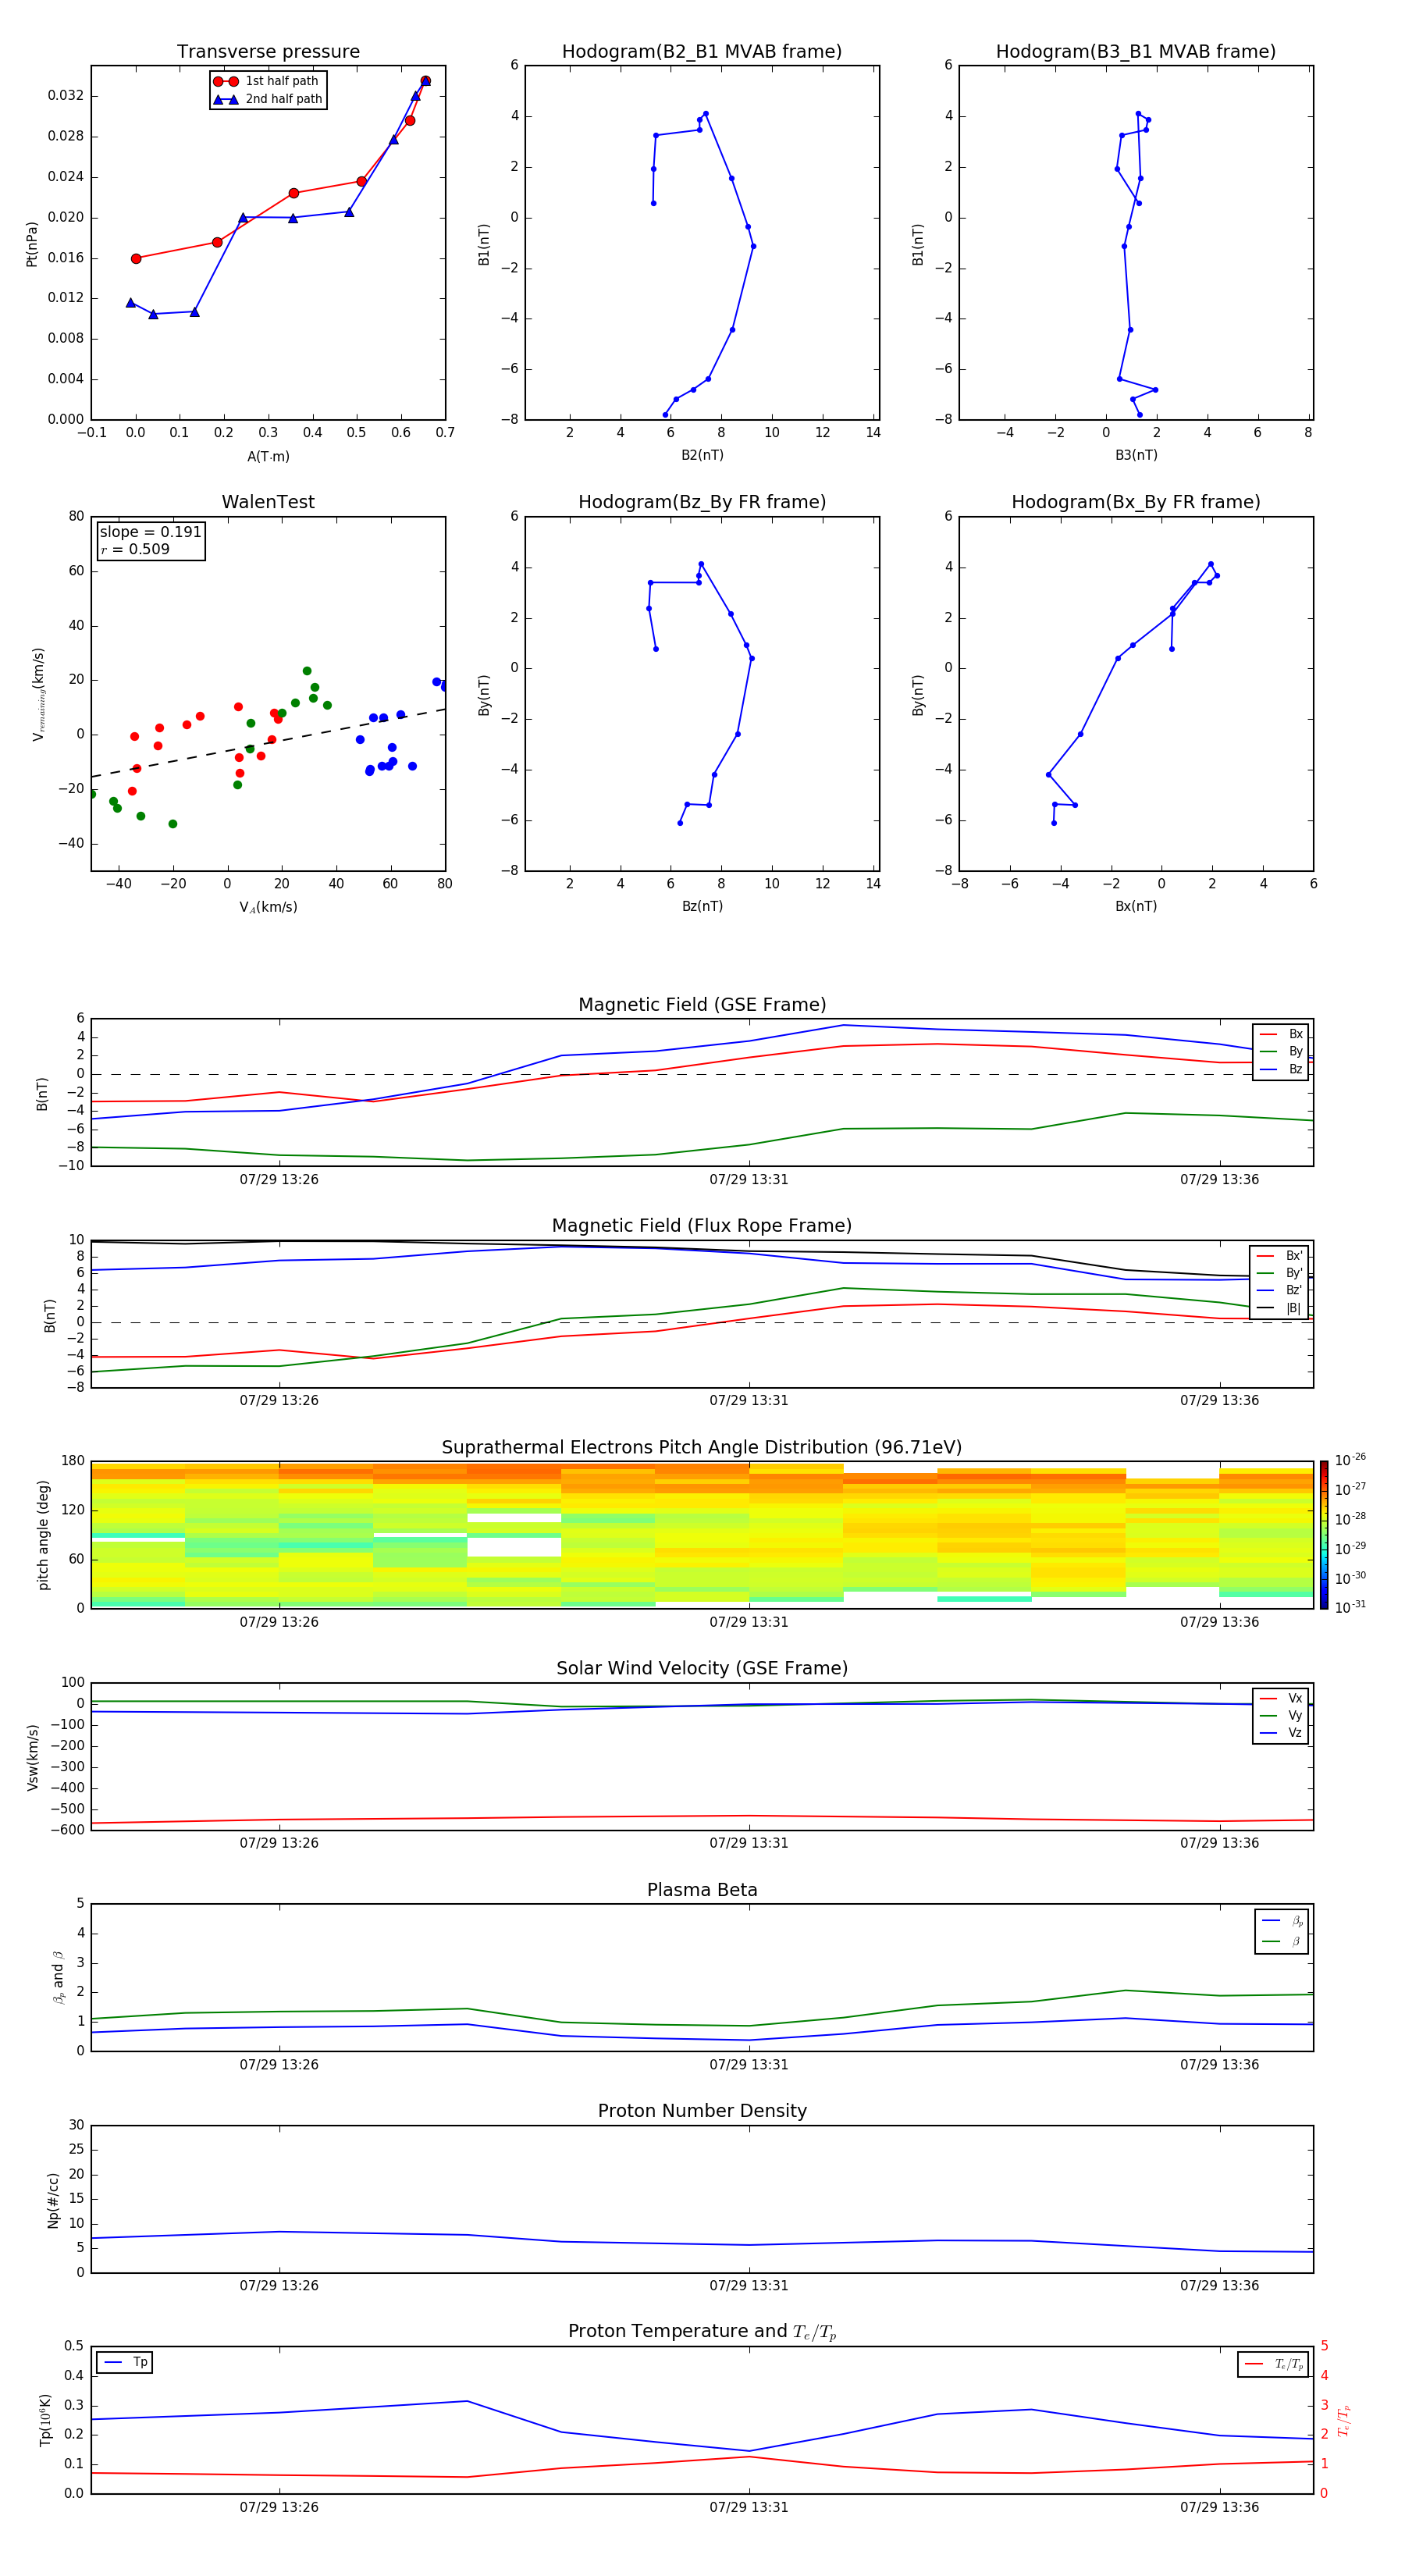Viewport: 1405px width, 2576px height.
Task: Click the 'Bz' legend entry in GSE field plot
Action: pos(1281,1069)
